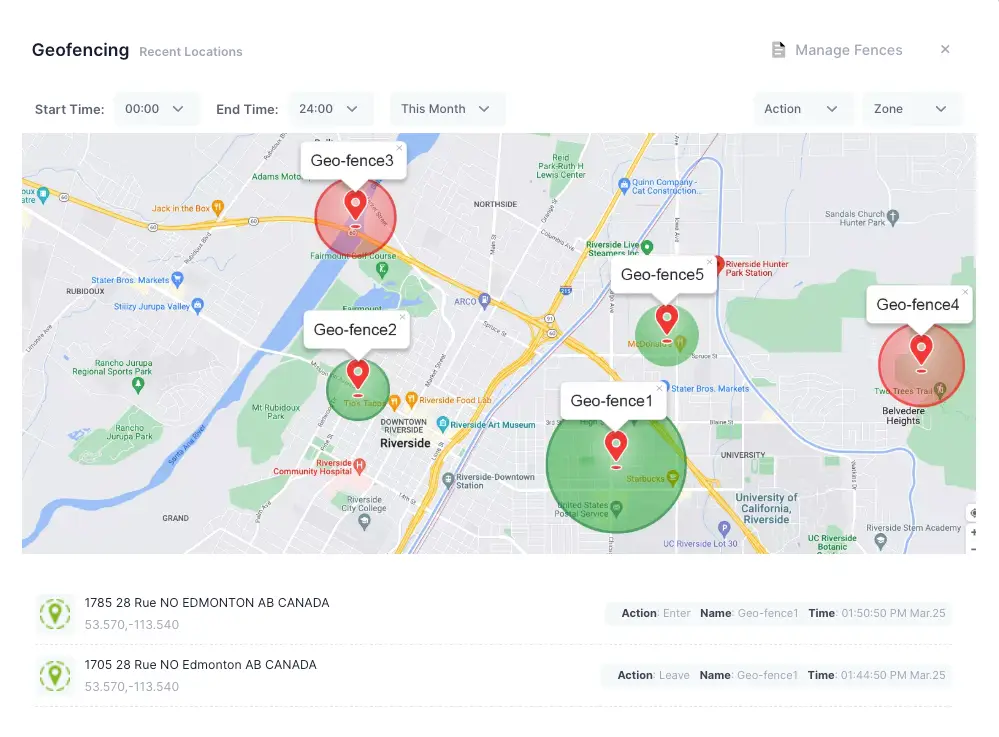
Task: Switch to Recent Locations view
Action: click(x=190, y=51)
